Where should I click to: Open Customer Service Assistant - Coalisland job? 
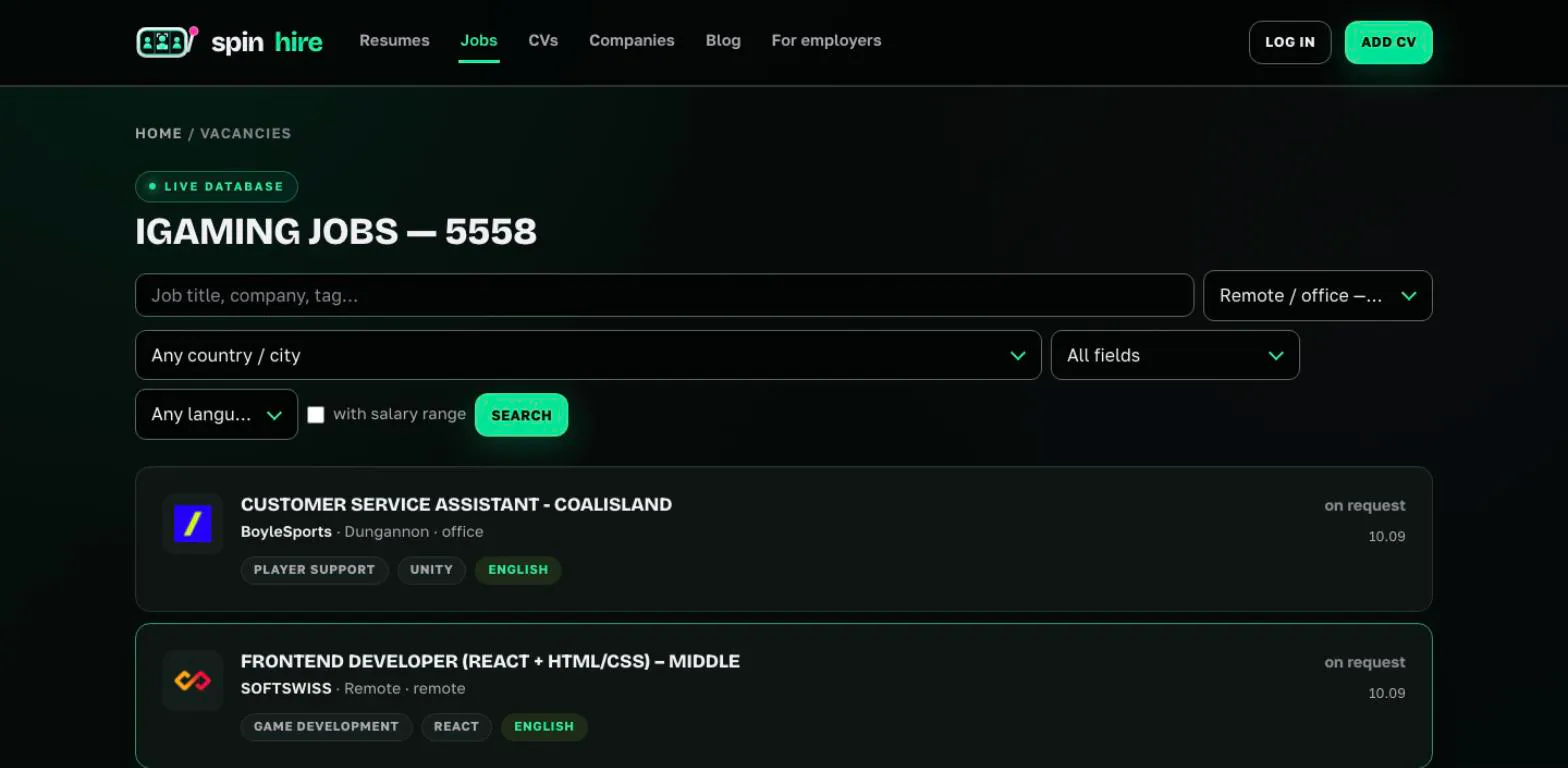456,505
